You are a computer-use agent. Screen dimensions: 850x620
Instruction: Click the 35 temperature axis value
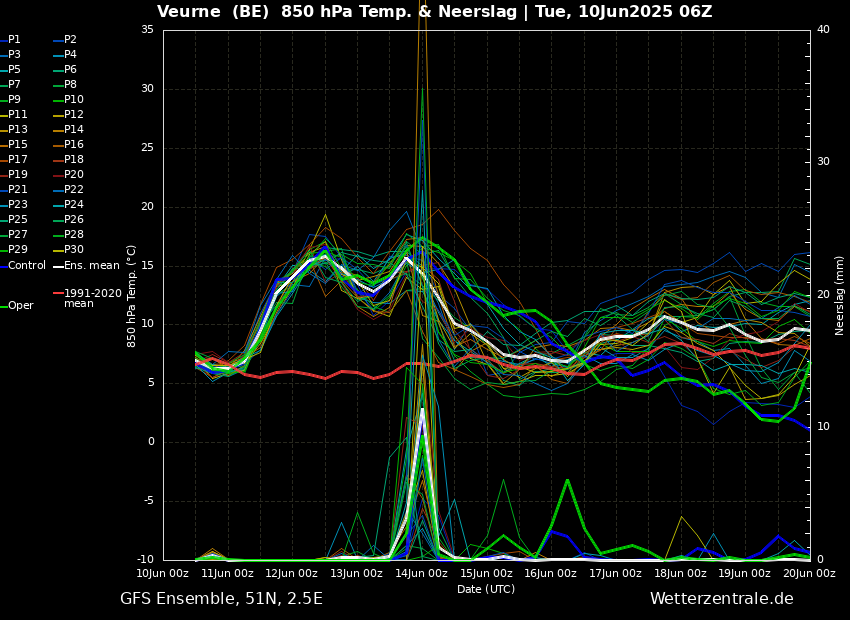click(x=147, y=29)
